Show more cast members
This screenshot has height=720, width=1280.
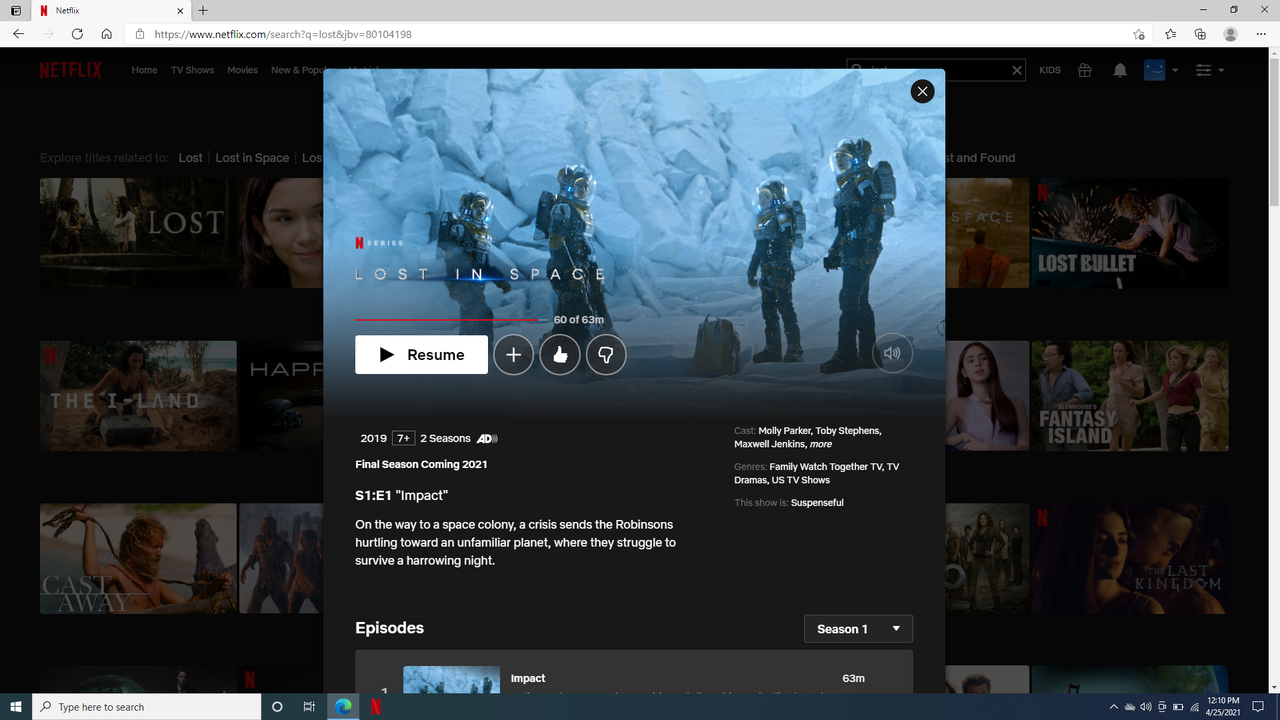click(x=821, y=444)
